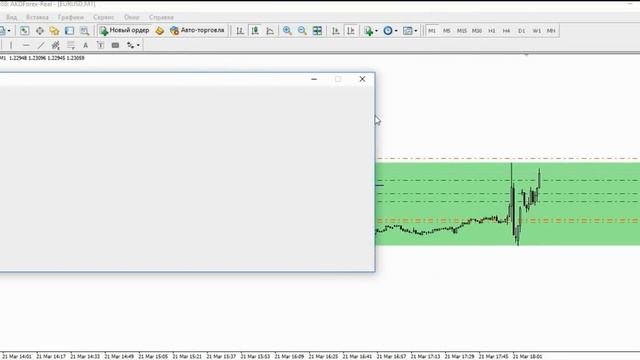Close the blank dialog window

[x=362, y=79]
